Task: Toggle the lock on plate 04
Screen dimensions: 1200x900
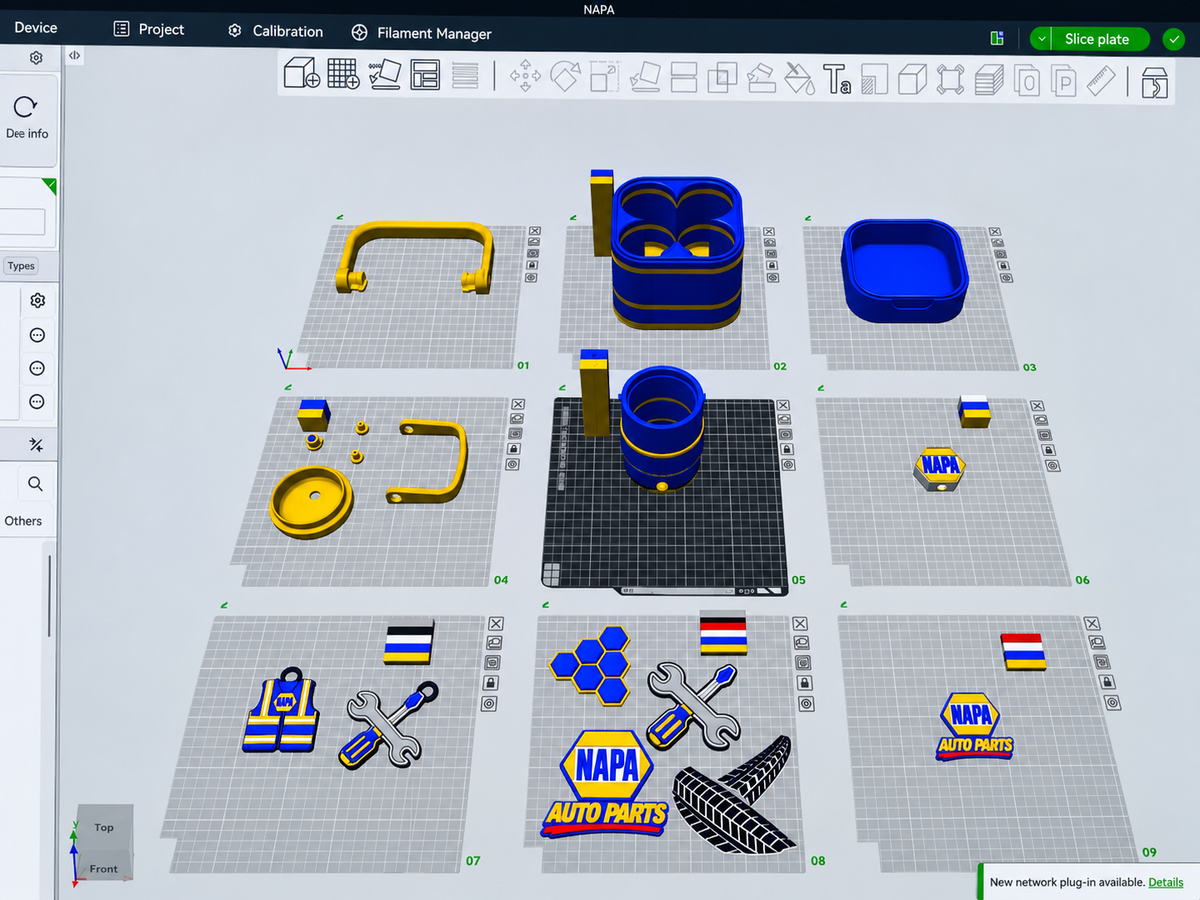Action: (515, 449)
